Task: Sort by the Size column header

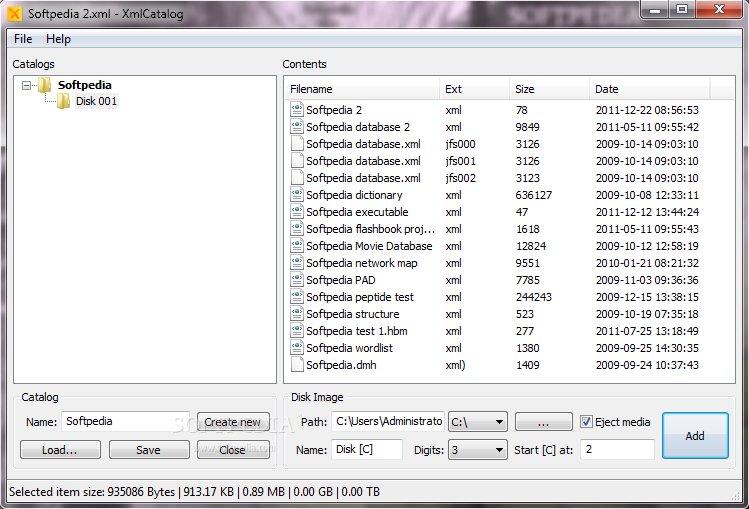Action: [x=549, y=89]
